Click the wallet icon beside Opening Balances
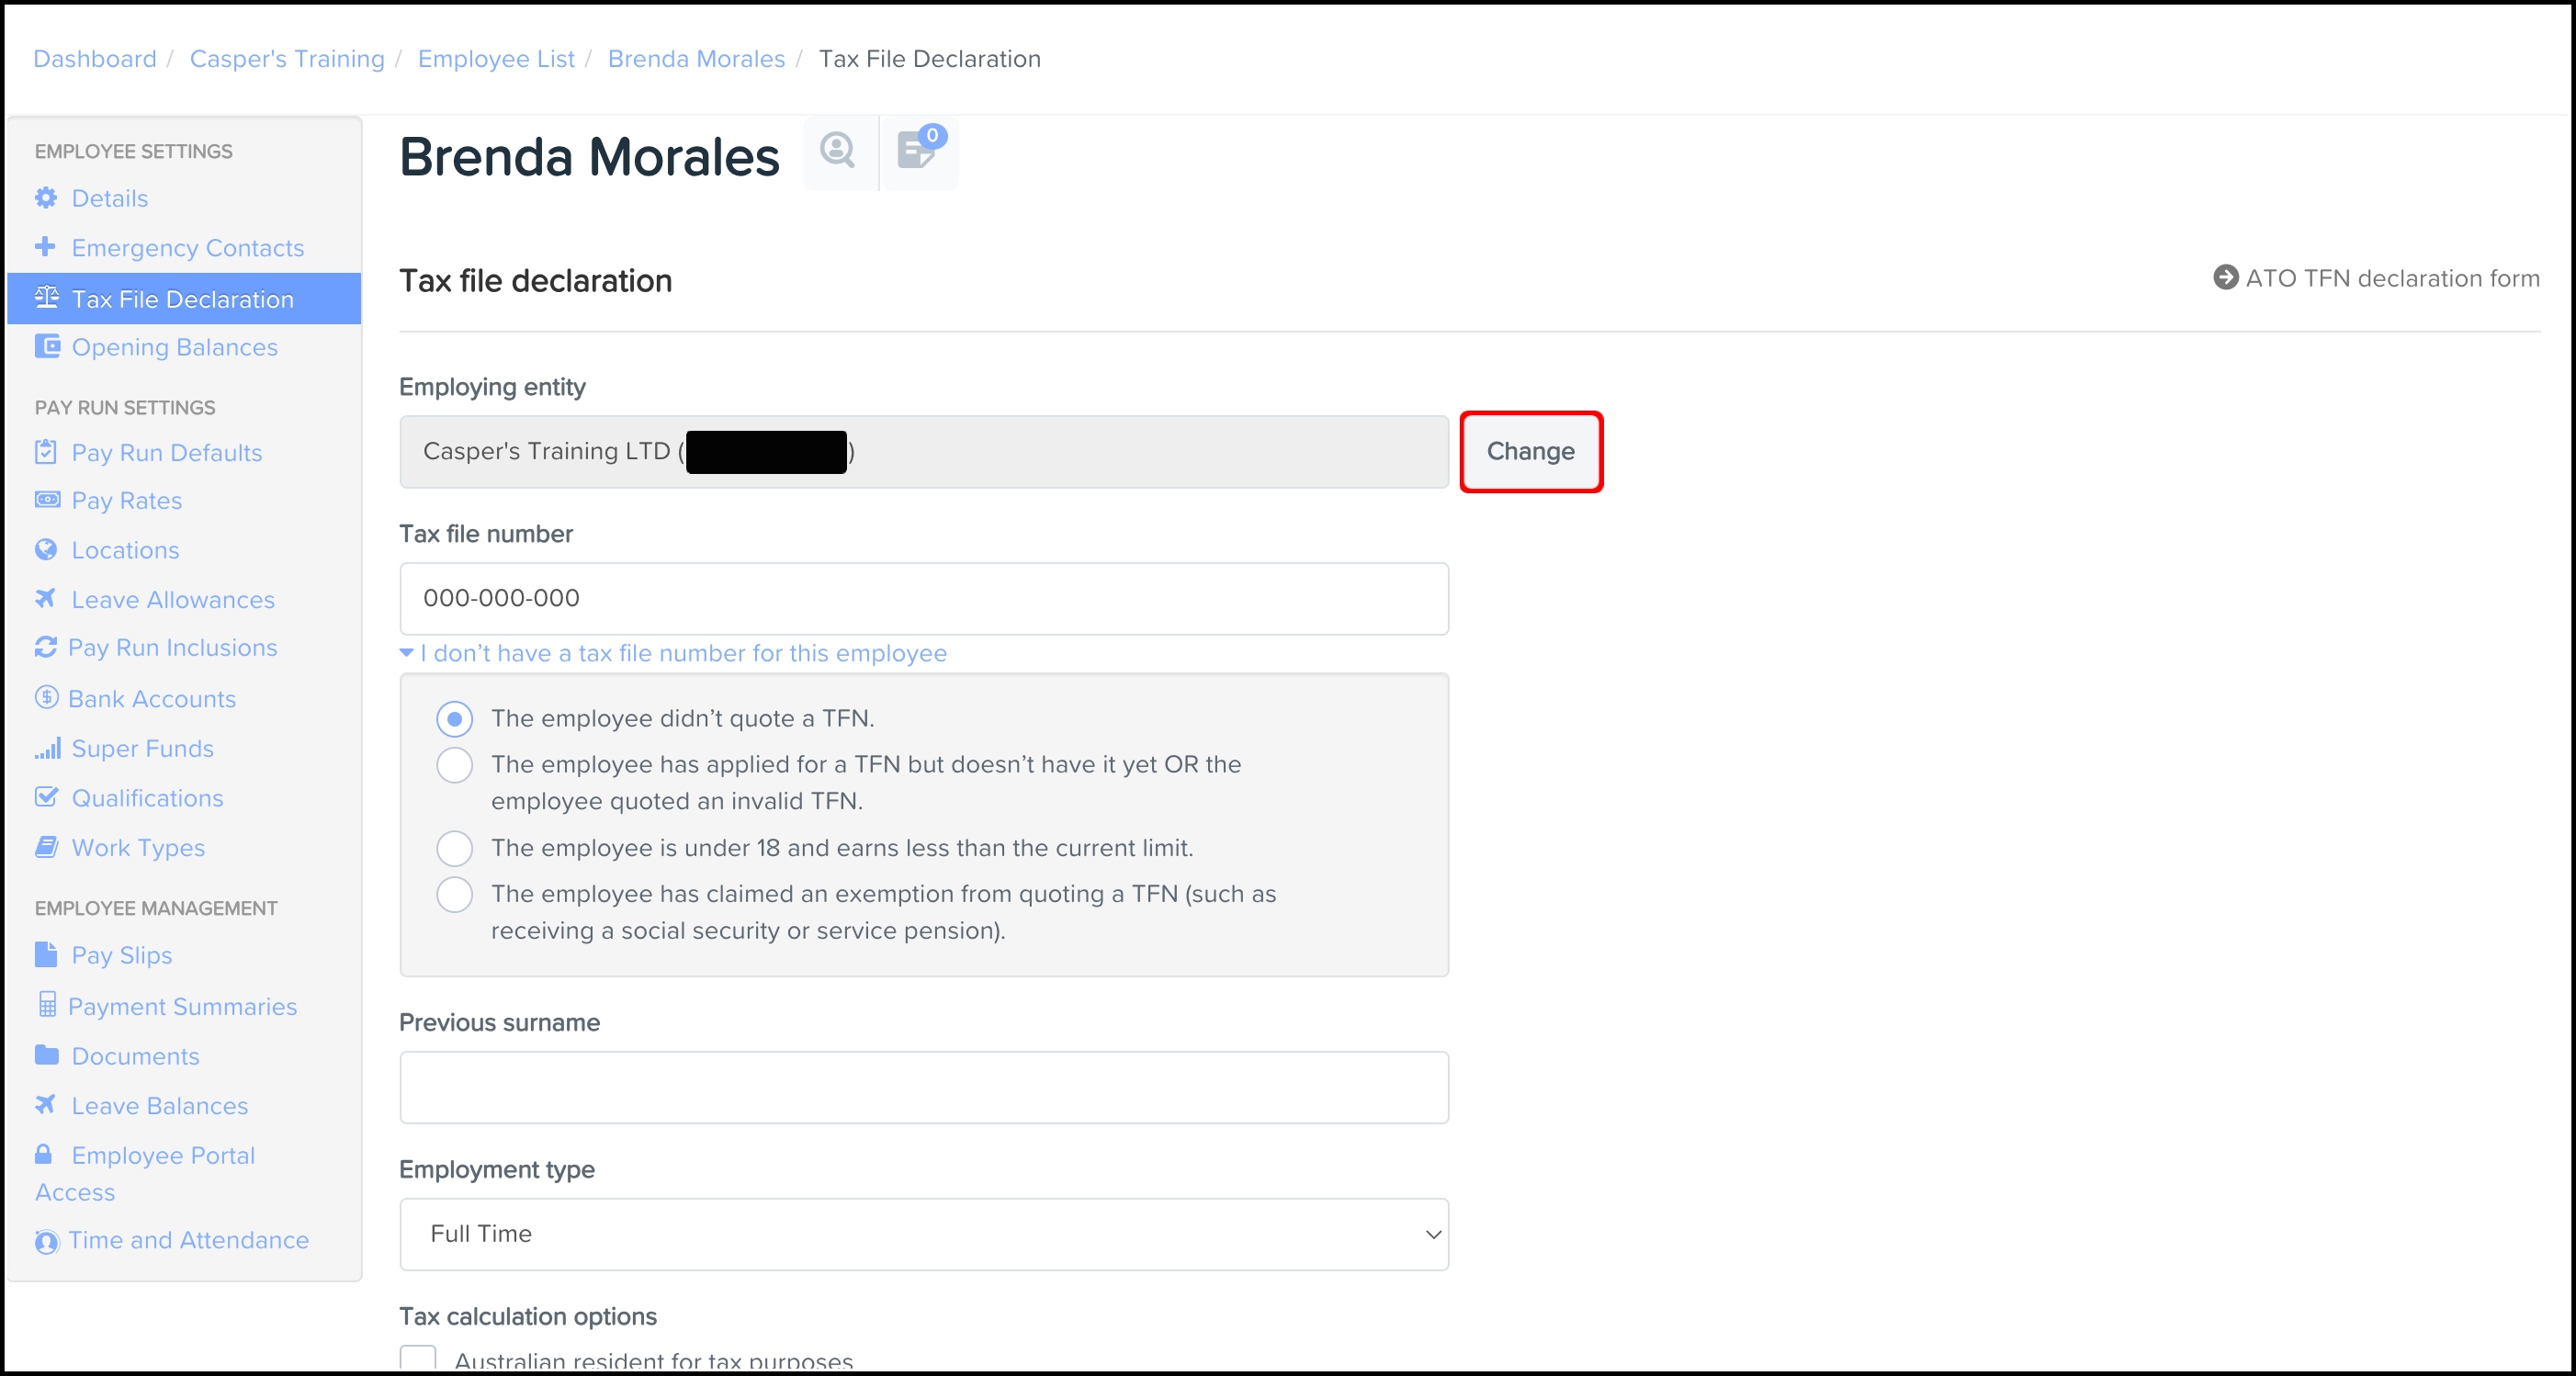Image resolution: width=2576 pixels, height=1376 pixels. pyautogui.click(x=47, y=346)
